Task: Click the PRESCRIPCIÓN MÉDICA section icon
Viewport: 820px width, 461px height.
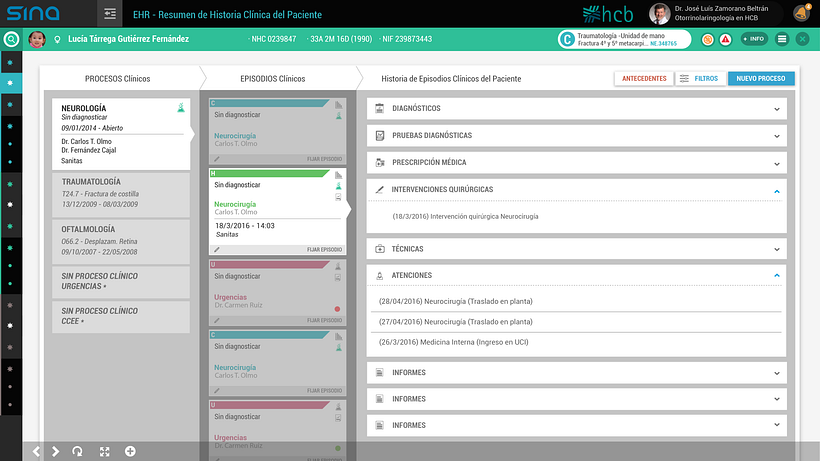Action: (x=380, y=163)
